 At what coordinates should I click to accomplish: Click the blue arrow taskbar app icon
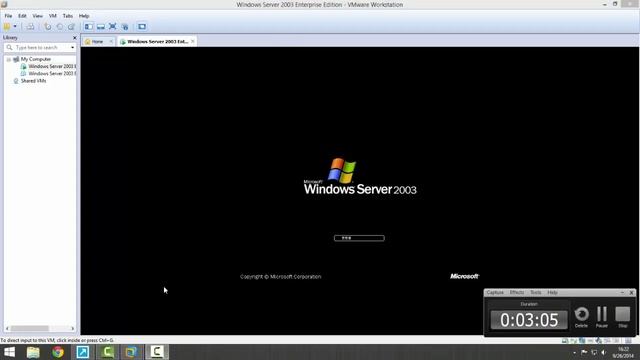(x=82, y=352)
